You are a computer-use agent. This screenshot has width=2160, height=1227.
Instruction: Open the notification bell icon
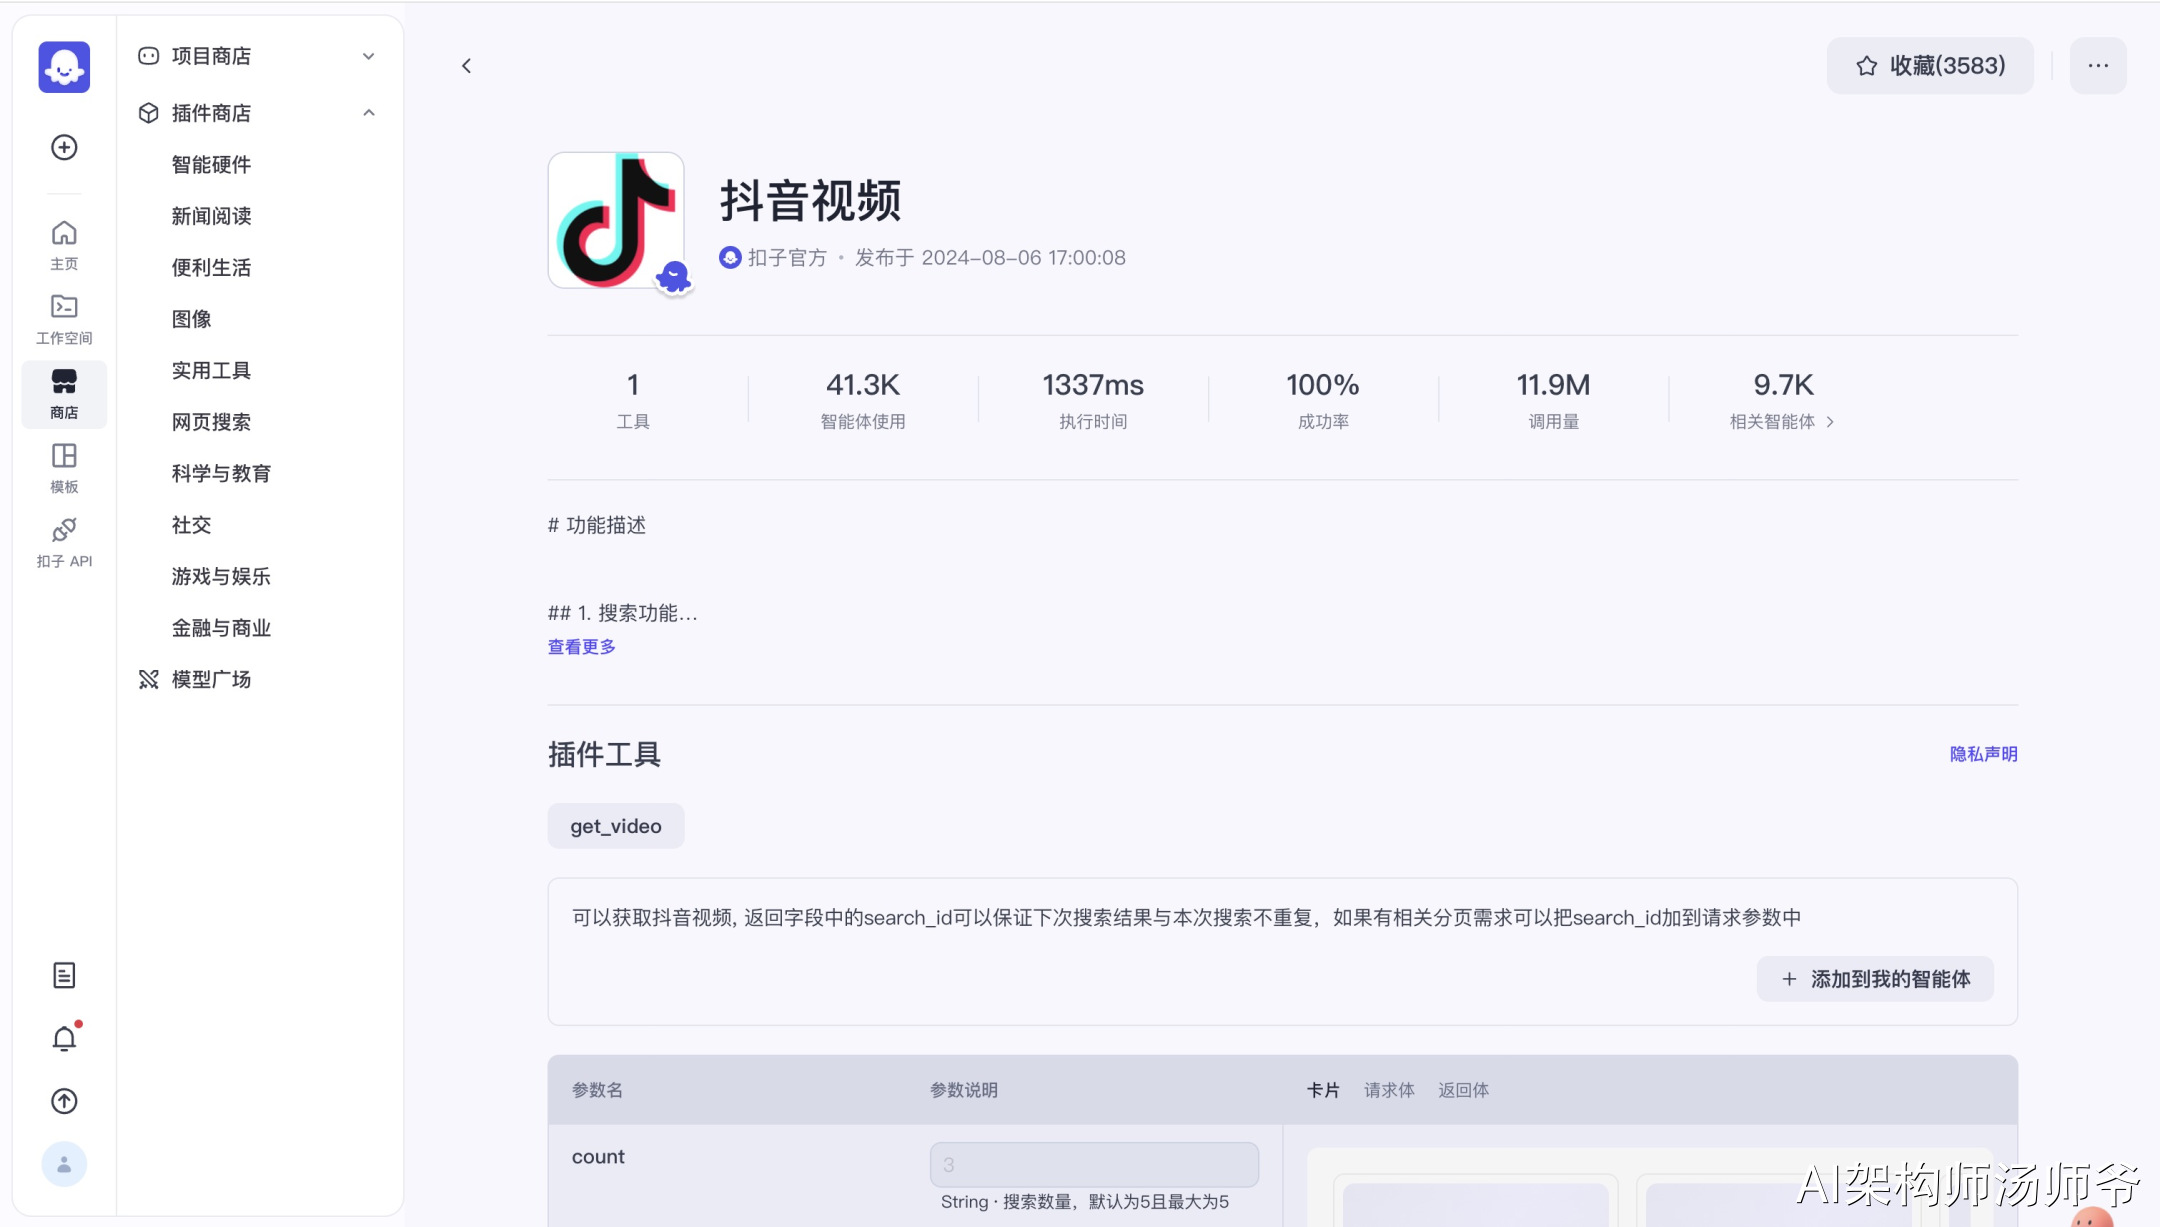coord(64,1039)
